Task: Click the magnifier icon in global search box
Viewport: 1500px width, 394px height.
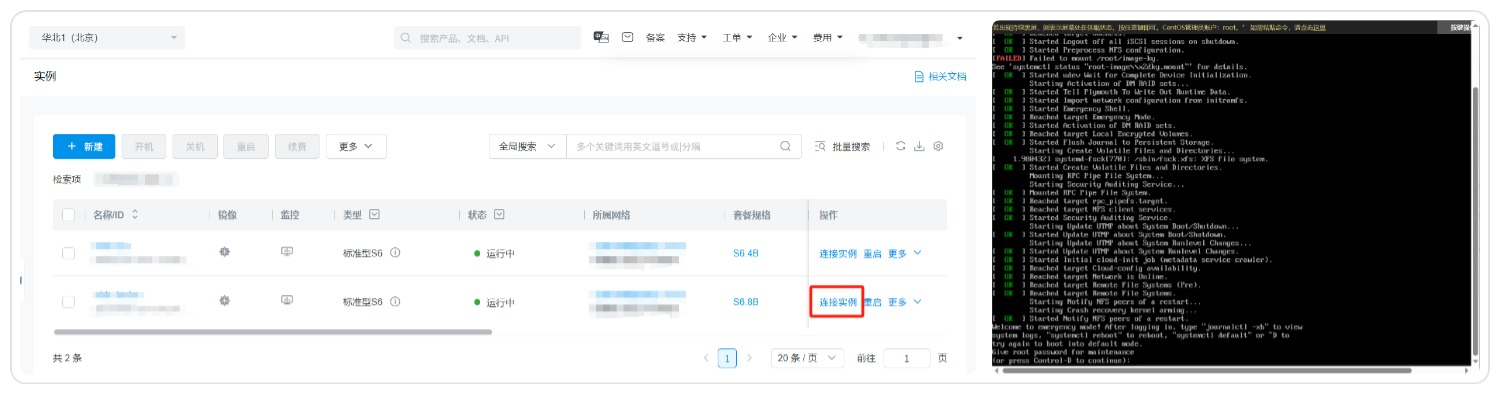Action: pos(406,38)
